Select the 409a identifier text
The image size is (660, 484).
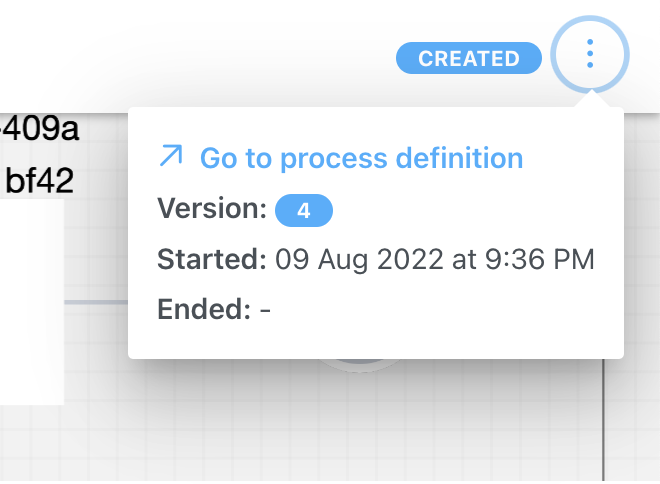(x=41, y=128)
